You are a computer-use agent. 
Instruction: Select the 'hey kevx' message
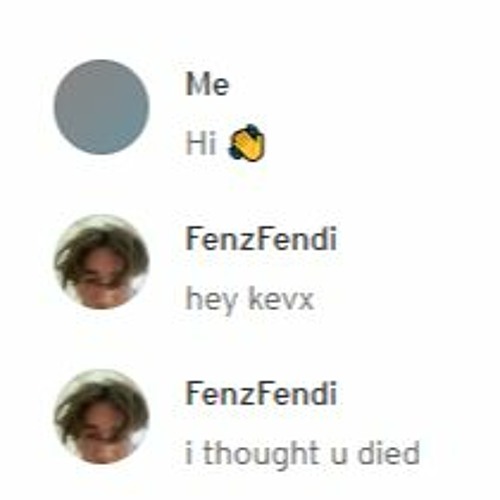[250, 300]
